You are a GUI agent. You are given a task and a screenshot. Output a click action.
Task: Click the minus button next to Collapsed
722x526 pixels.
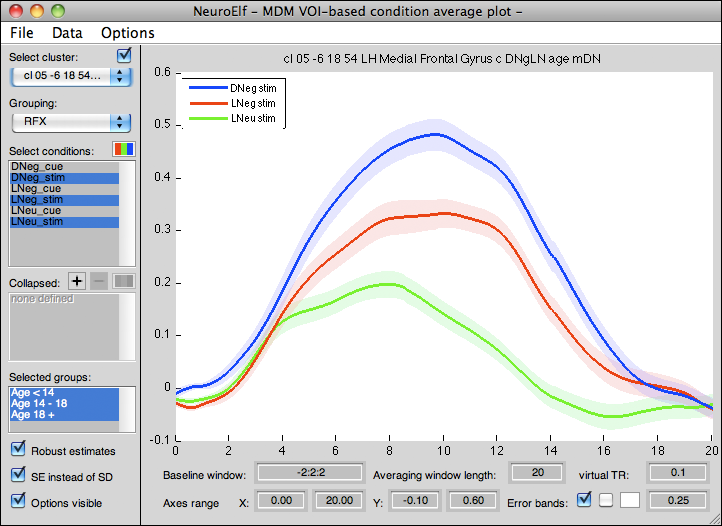(x=100, y=282)
